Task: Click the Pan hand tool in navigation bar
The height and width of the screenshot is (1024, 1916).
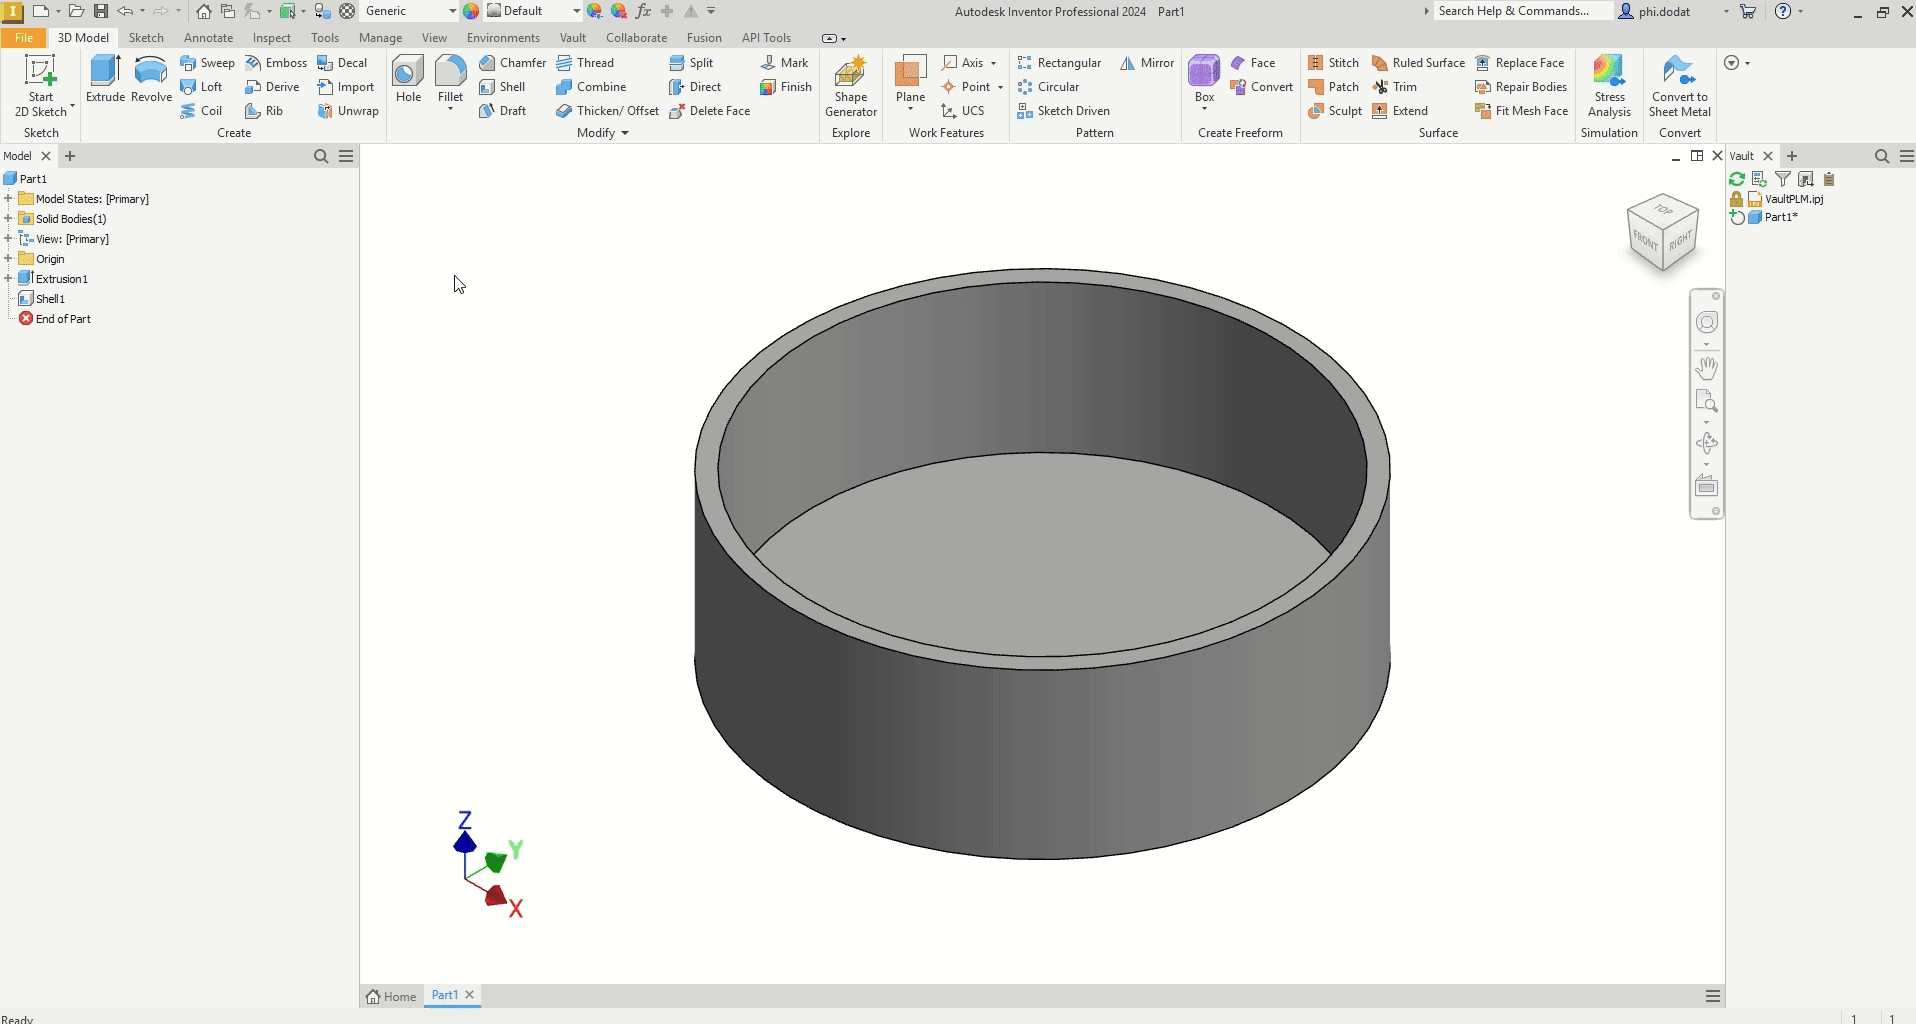Action: click(x=1706, y=368)
